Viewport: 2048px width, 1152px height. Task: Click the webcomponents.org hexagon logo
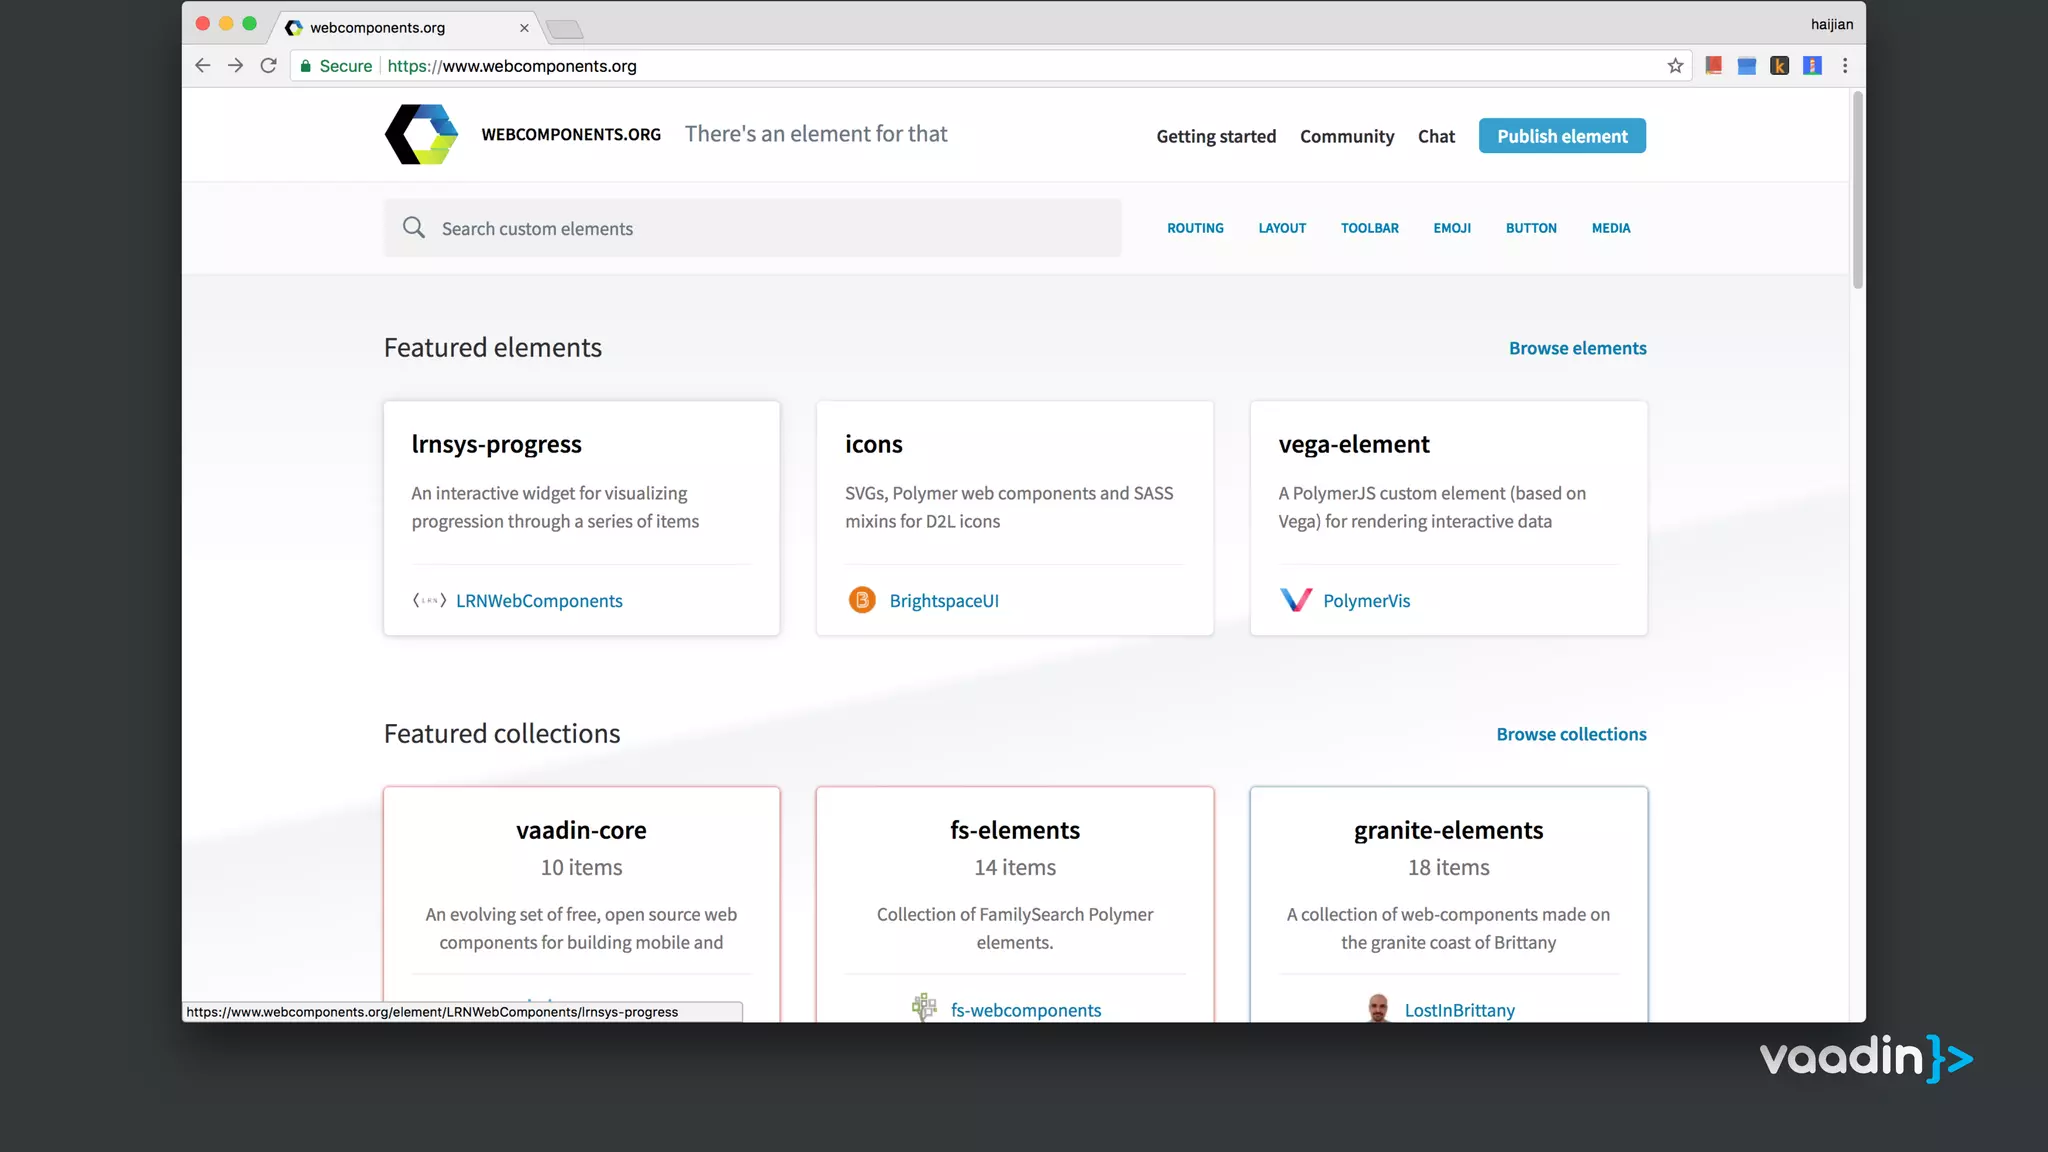(x=421, y=135)
